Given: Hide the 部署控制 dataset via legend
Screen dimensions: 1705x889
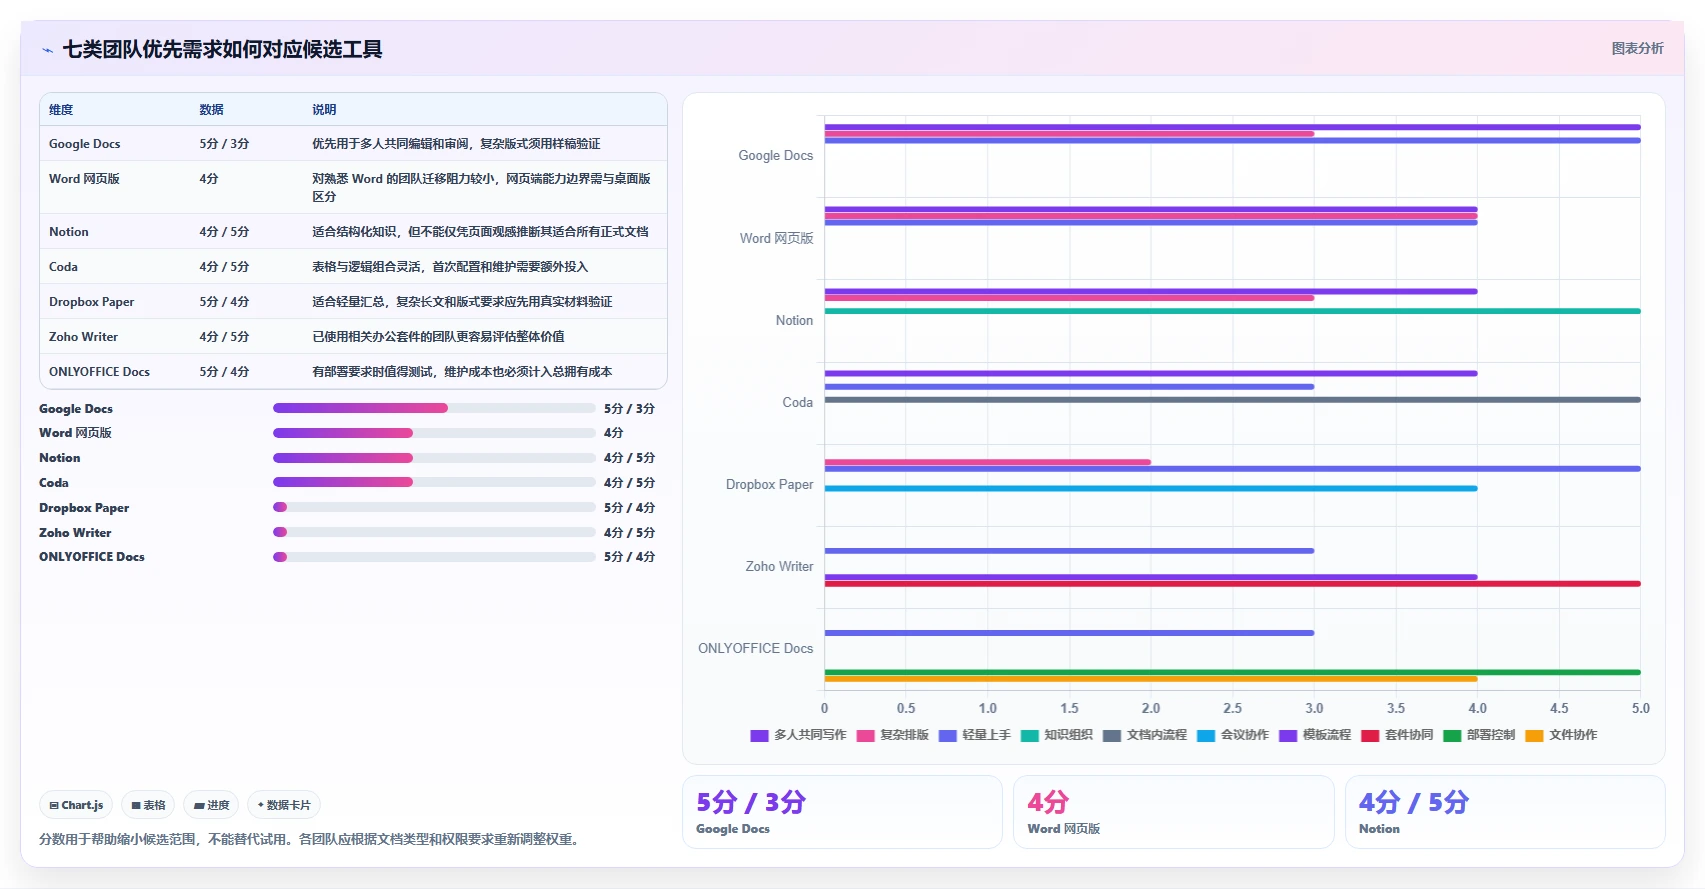Looking at the screenshot, I should (x=1479, y=735).
